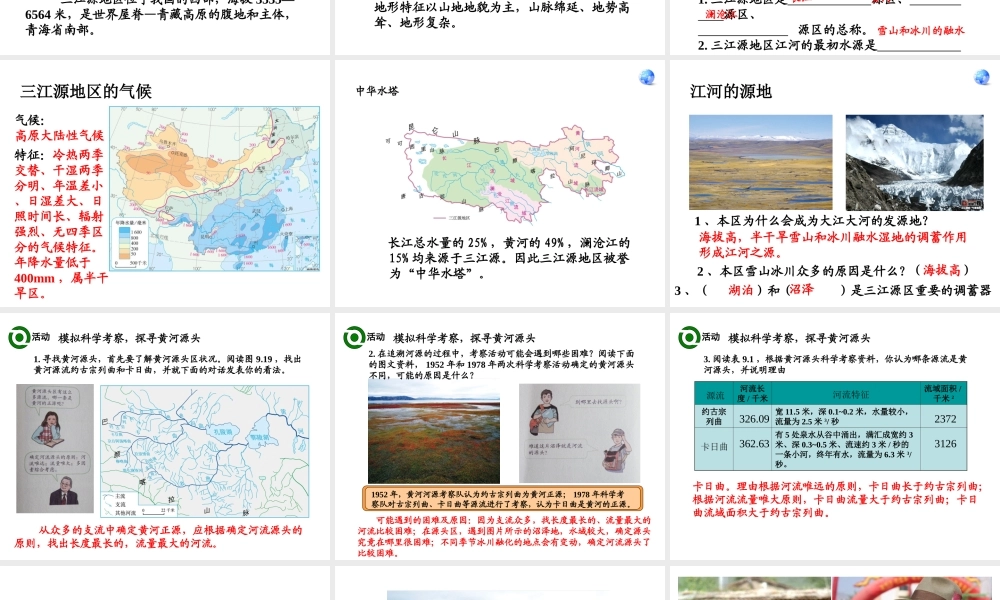This screenshot has height=600, width=1000.
Task: Click the 特征: label
Action: pyautogui.click(x=31, y=155)
